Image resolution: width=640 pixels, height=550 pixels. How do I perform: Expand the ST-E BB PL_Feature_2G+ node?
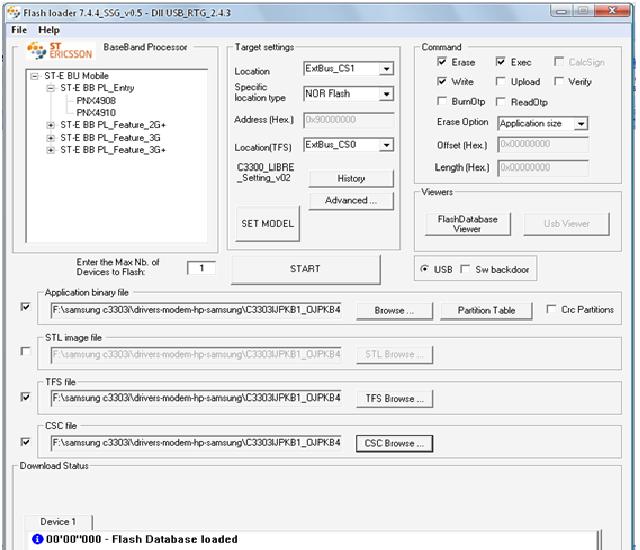[x=51, y=125]
